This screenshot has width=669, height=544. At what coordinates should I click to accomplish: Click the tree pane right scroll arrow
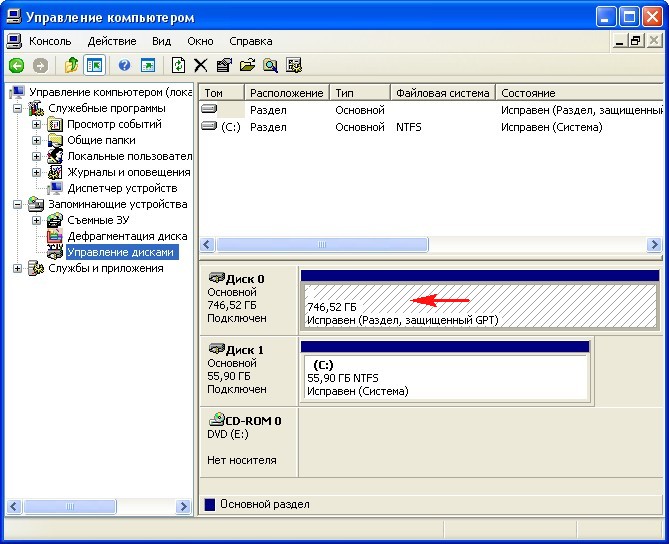coord(183,506)
